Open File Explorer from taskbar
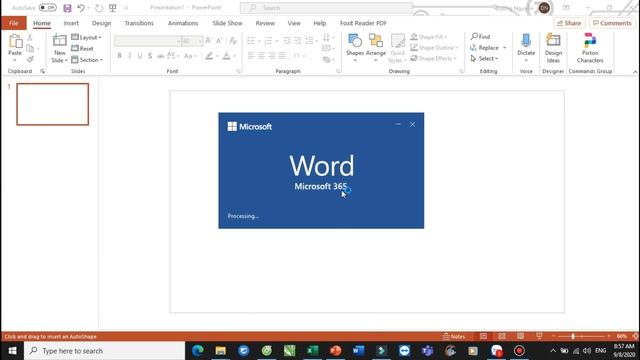 tap(221, 351)
